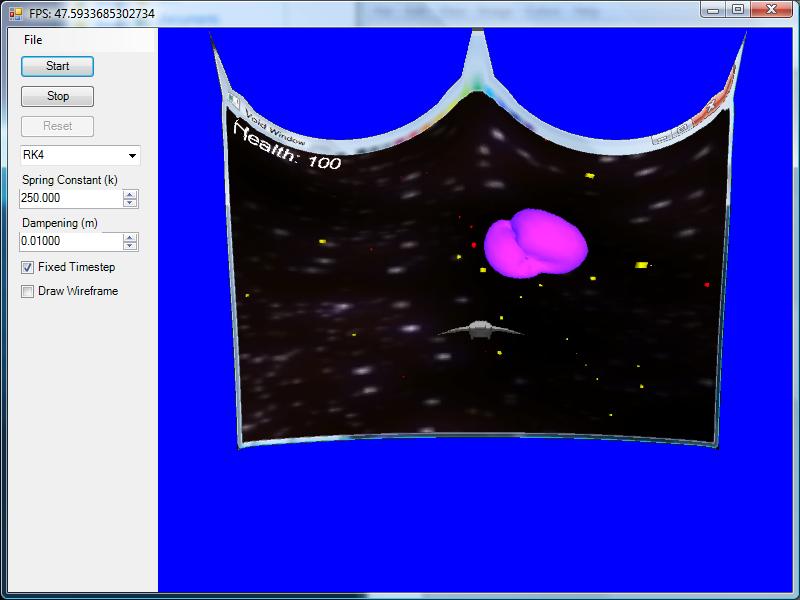Screen dimensions: 800x600
Task: Decrease Dampening with the down arrow
Action: click(130, 246)
